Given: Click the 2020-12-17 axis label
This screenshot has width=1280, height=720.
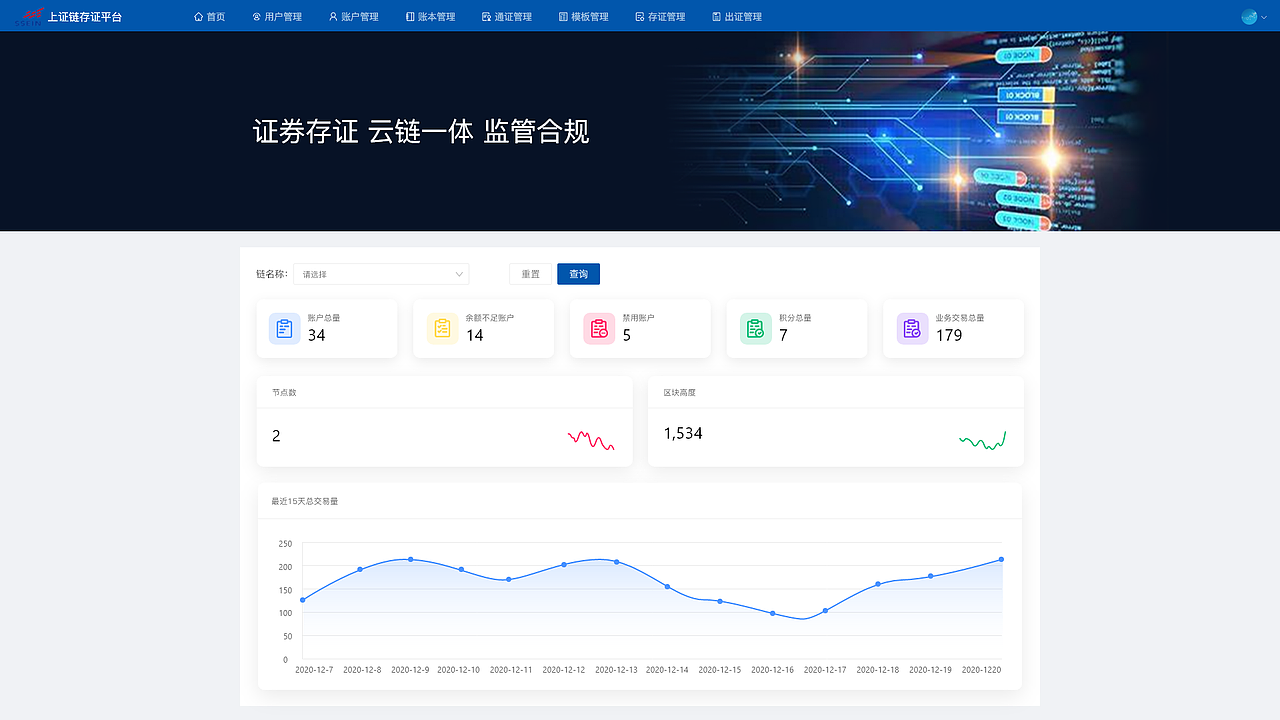Looking at the screenshot, I should point(825,670).
